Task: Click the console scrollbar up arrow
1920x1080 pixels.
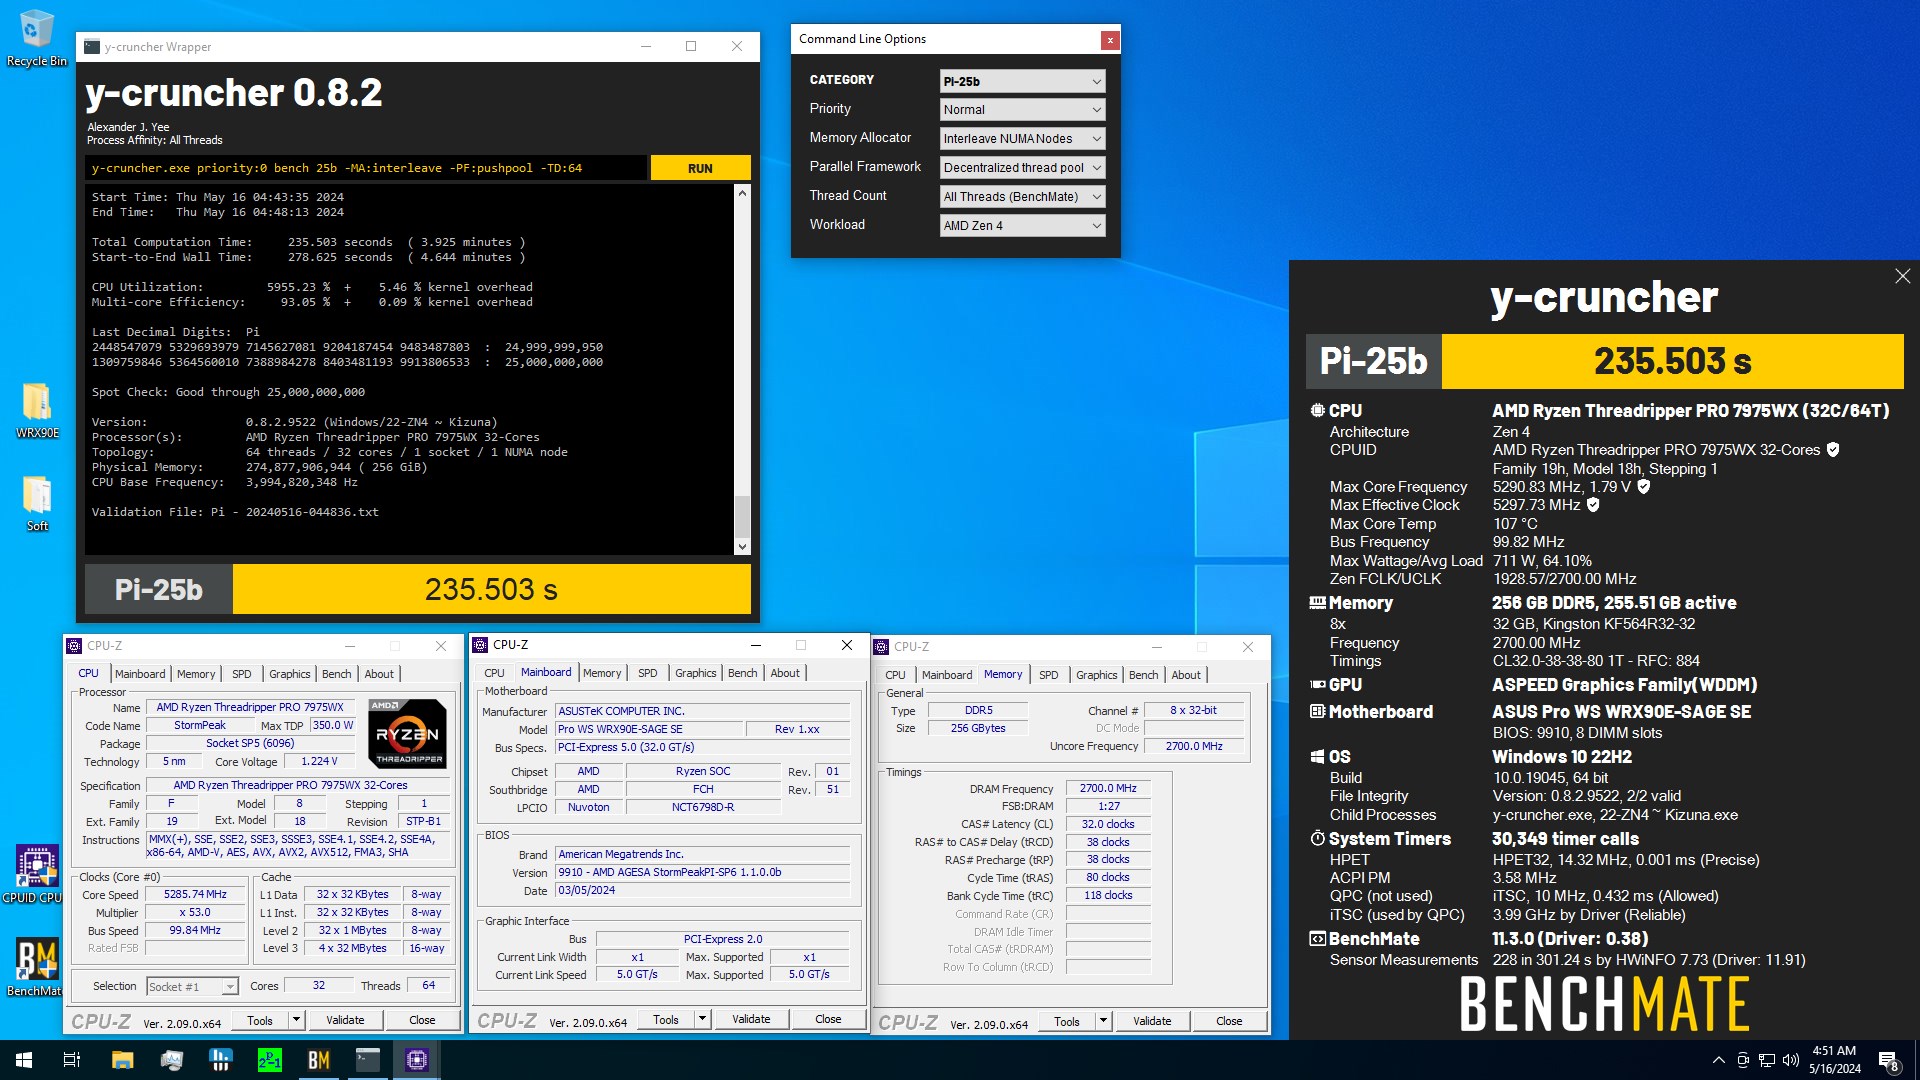Action: coord(742,193)
